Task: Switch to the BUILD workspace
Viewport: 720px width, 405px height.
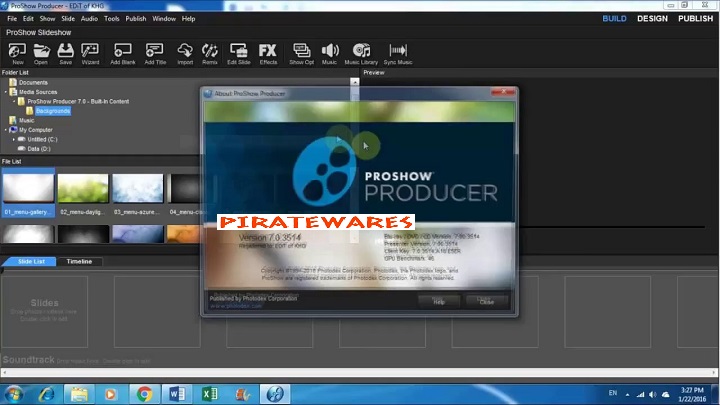Action: point(614,19)
